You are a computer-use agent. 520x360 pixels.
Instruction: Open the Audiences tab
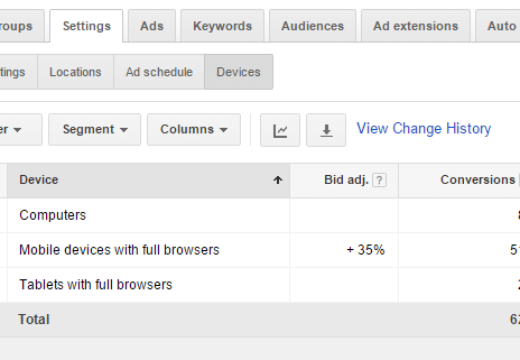[x=313, y=26]
